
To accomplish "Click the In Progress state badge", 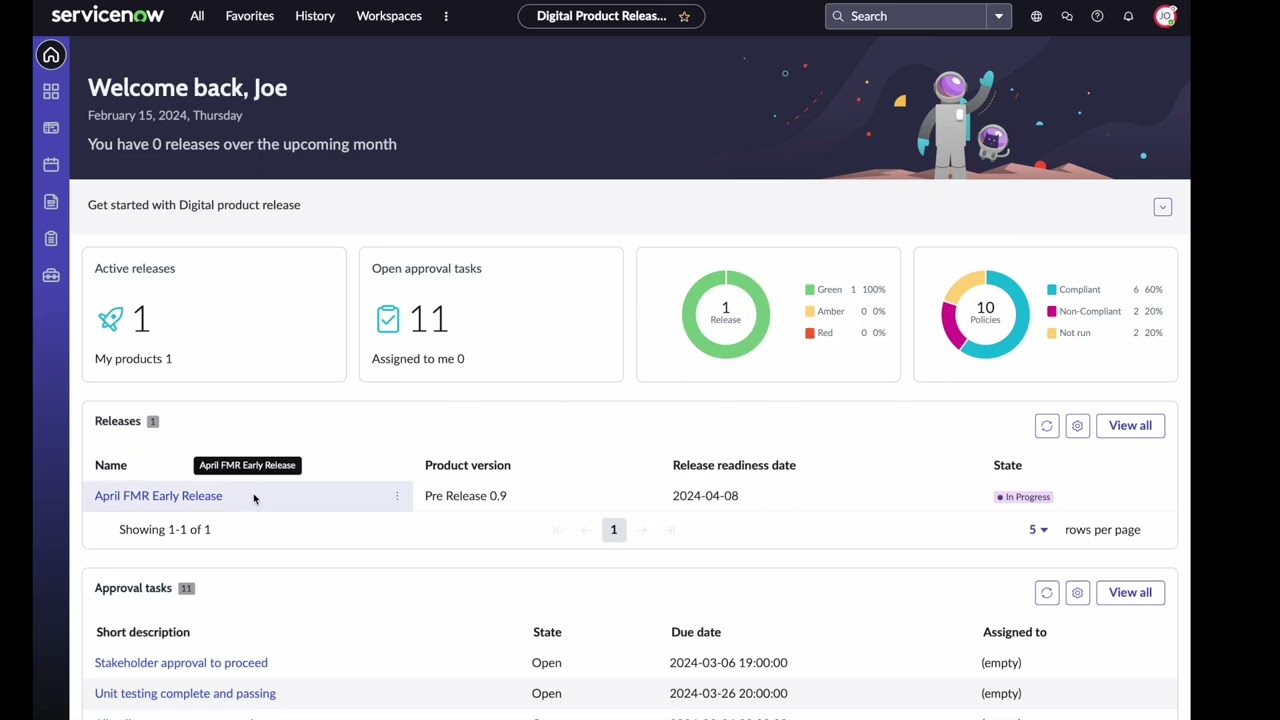I will (1024, 497).
